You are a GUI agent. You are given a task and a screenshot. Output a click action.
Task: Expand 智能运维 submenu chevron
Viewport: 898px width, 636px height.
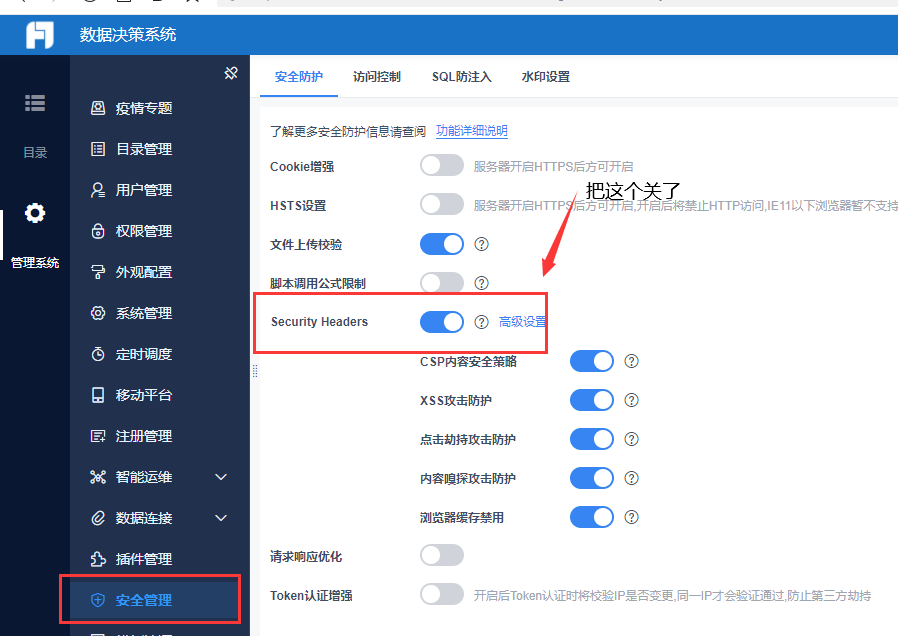221,477
